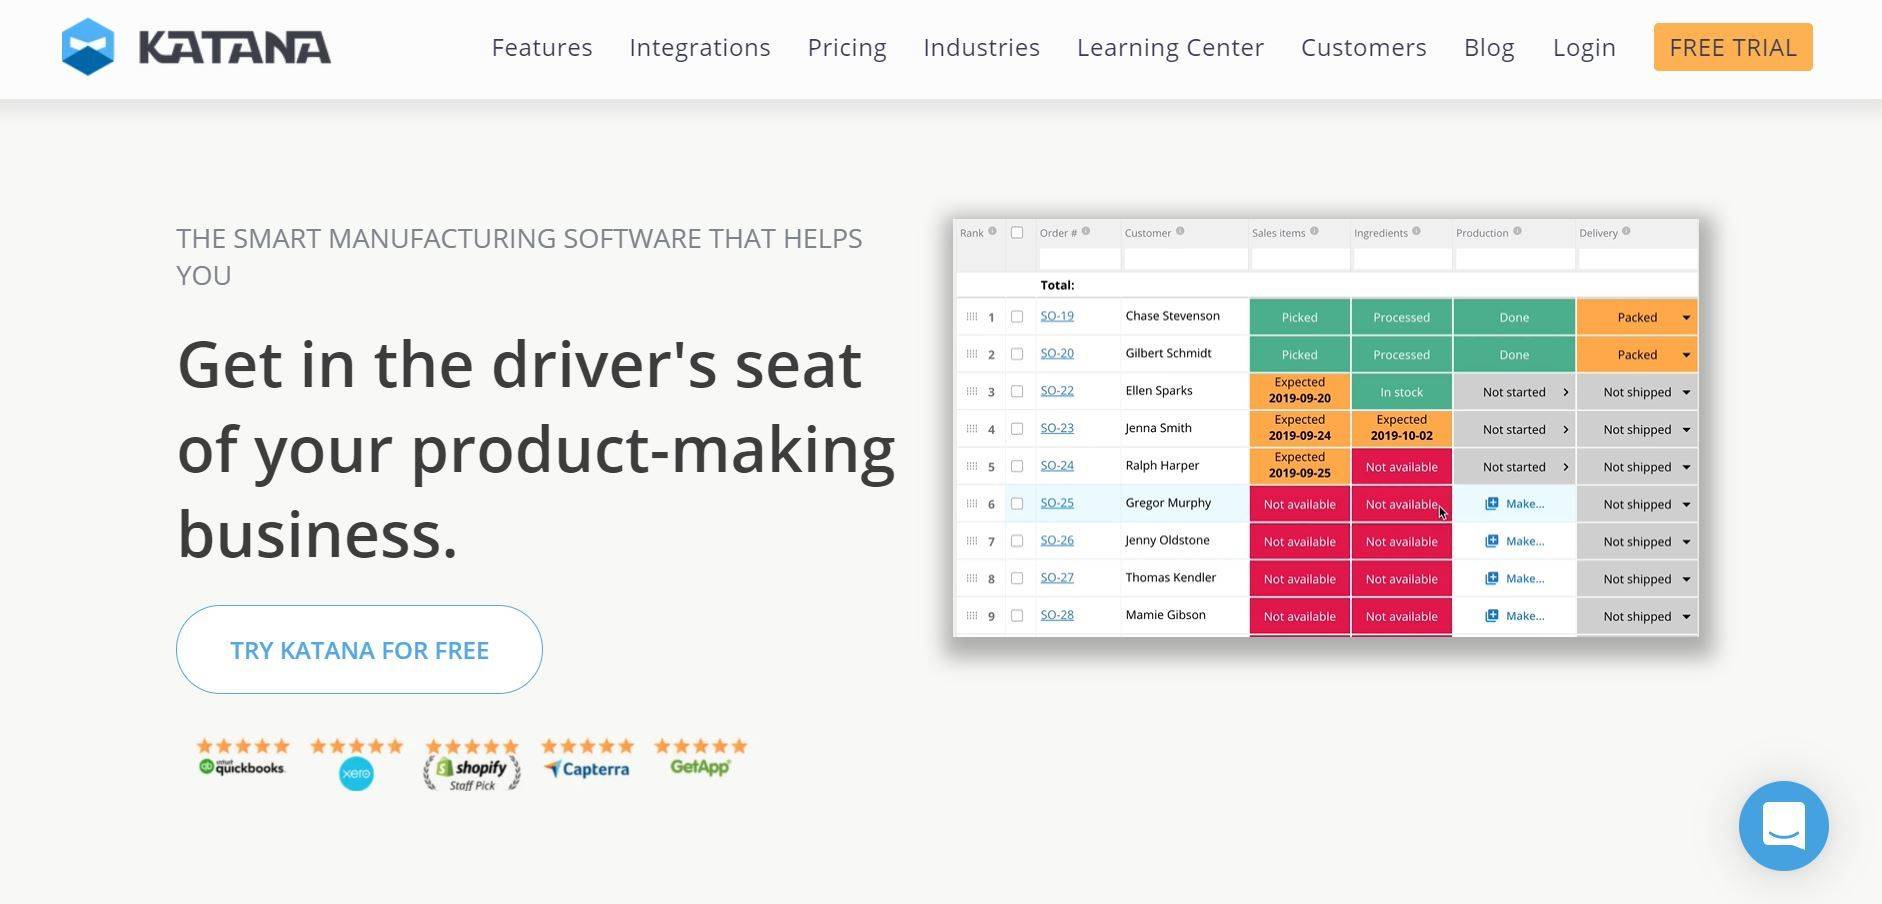Click the Capterra rating badge
The image size is (1882, 904).
[587, 759]
